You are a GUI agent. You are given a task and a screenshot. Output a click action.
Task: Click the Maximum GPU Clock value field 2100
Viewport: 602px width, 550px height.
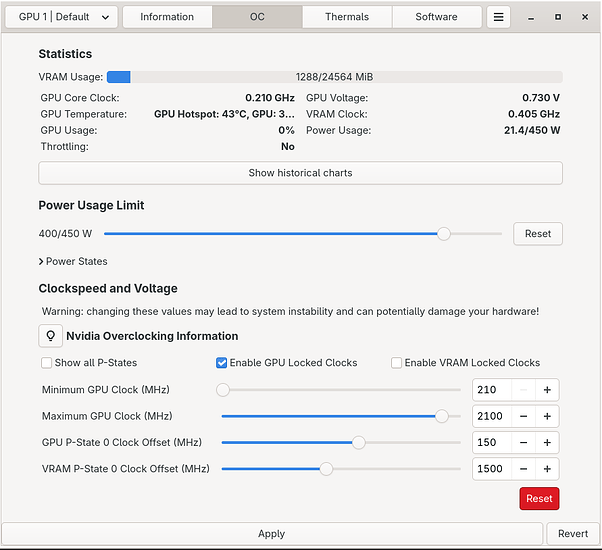click(x=492, y=416)
